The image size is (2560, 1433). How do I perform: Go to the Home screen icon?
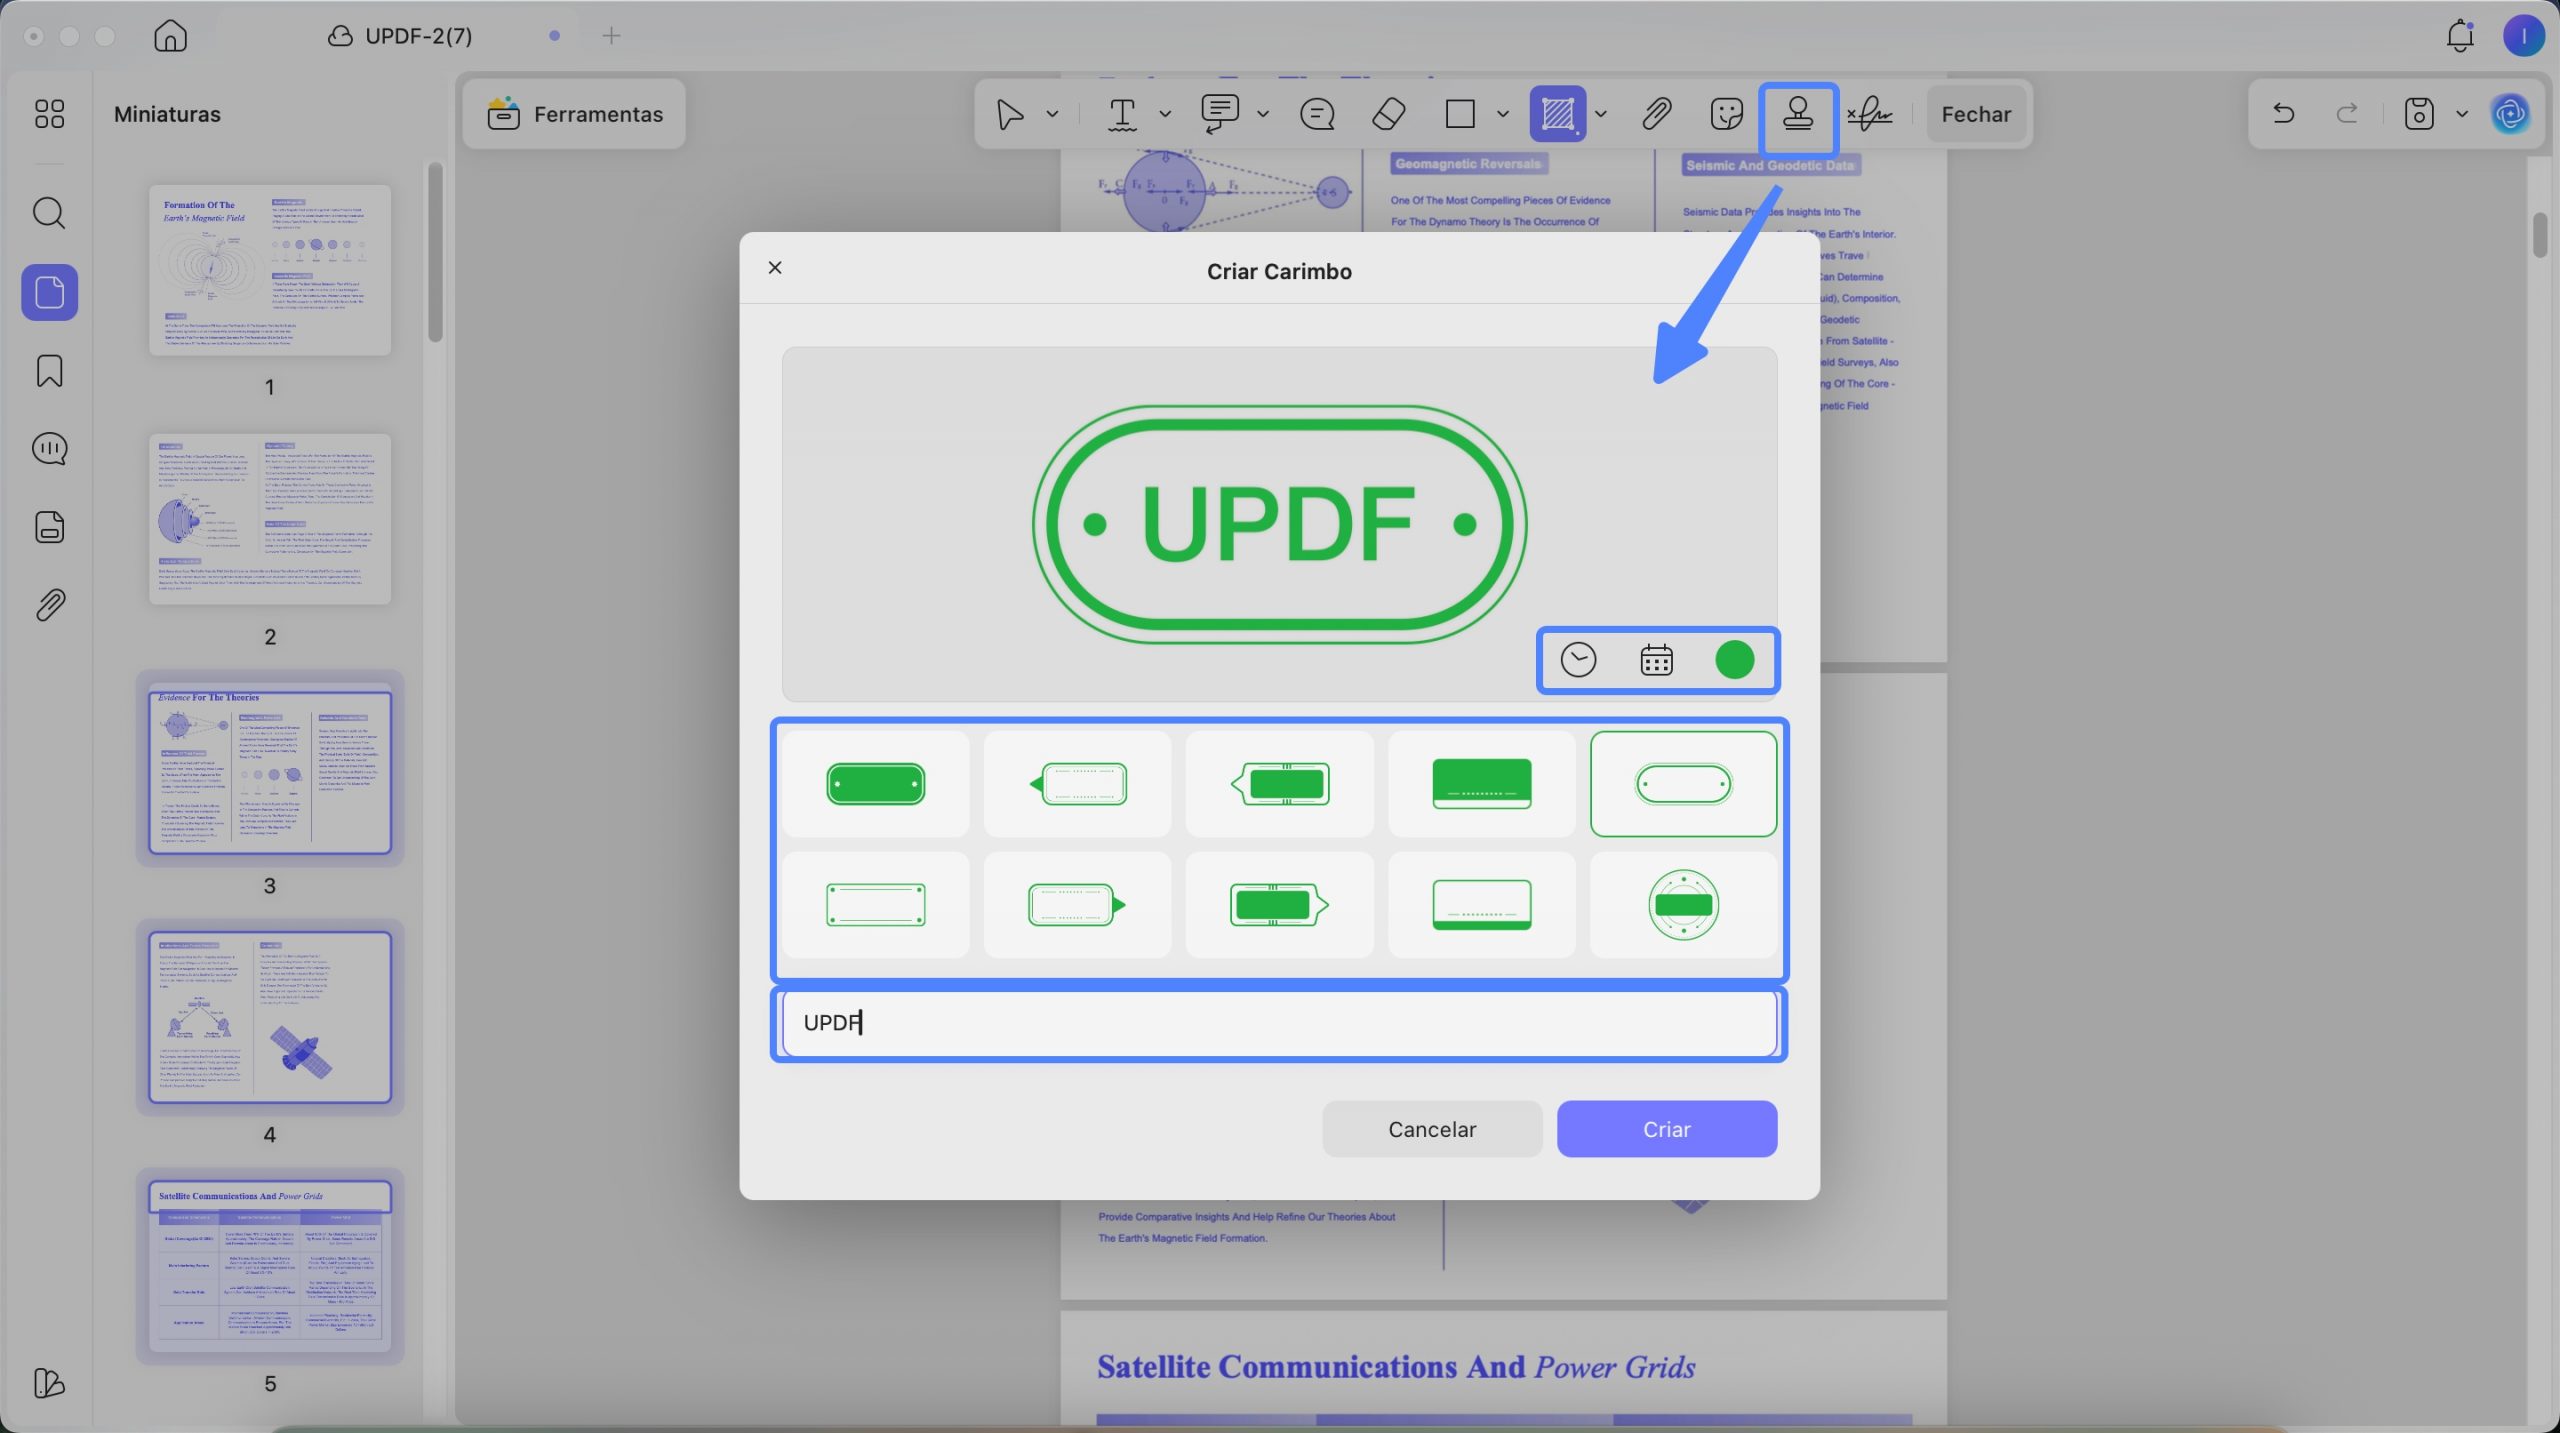tap(171, 36)
